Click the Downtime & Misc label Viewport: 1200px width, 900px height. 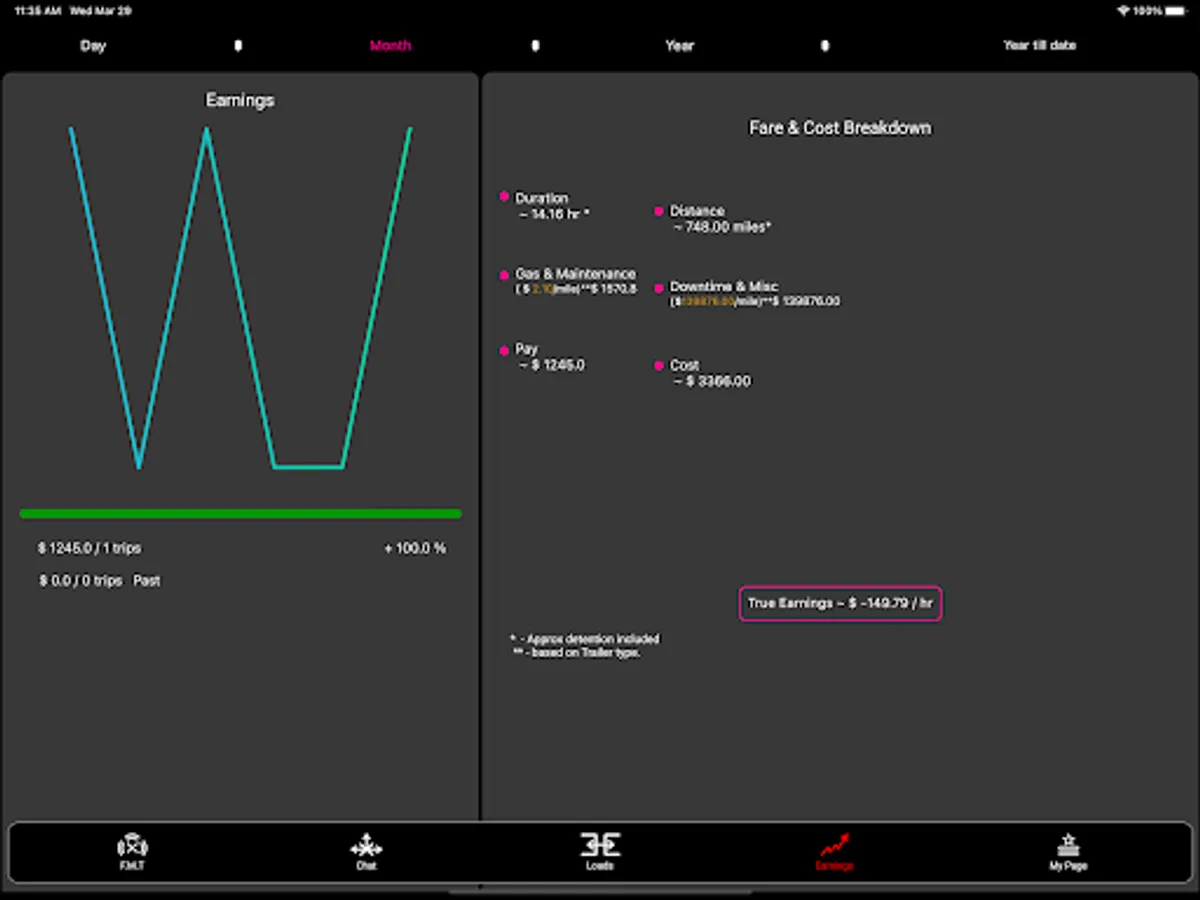pos(724,286)
